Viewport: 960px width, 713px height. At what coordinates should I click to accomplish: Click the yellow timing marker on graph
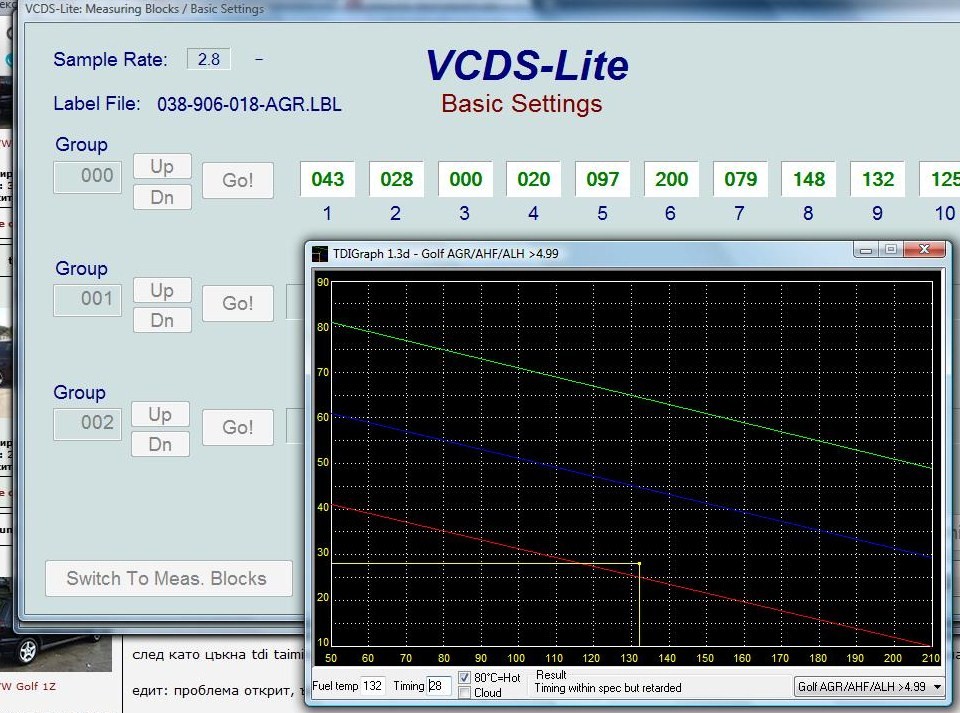pyautogui.click(x=639, y=564)
